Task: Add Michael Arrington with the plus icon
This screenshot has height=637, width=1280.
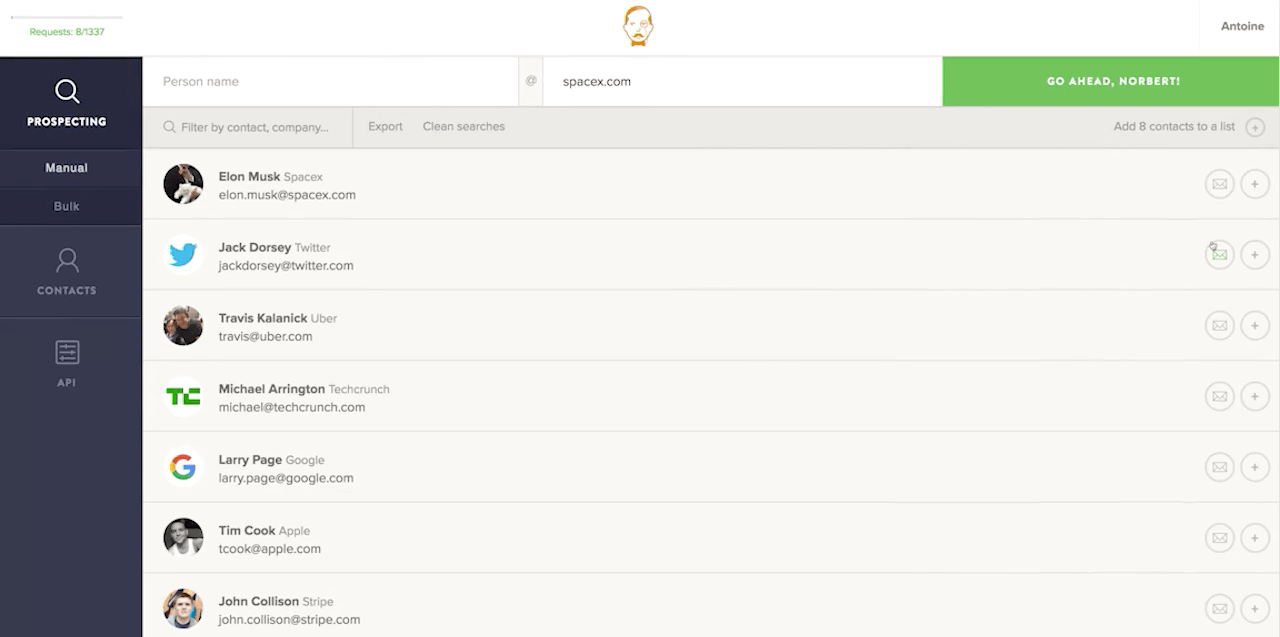Action: click(1255, 396)
